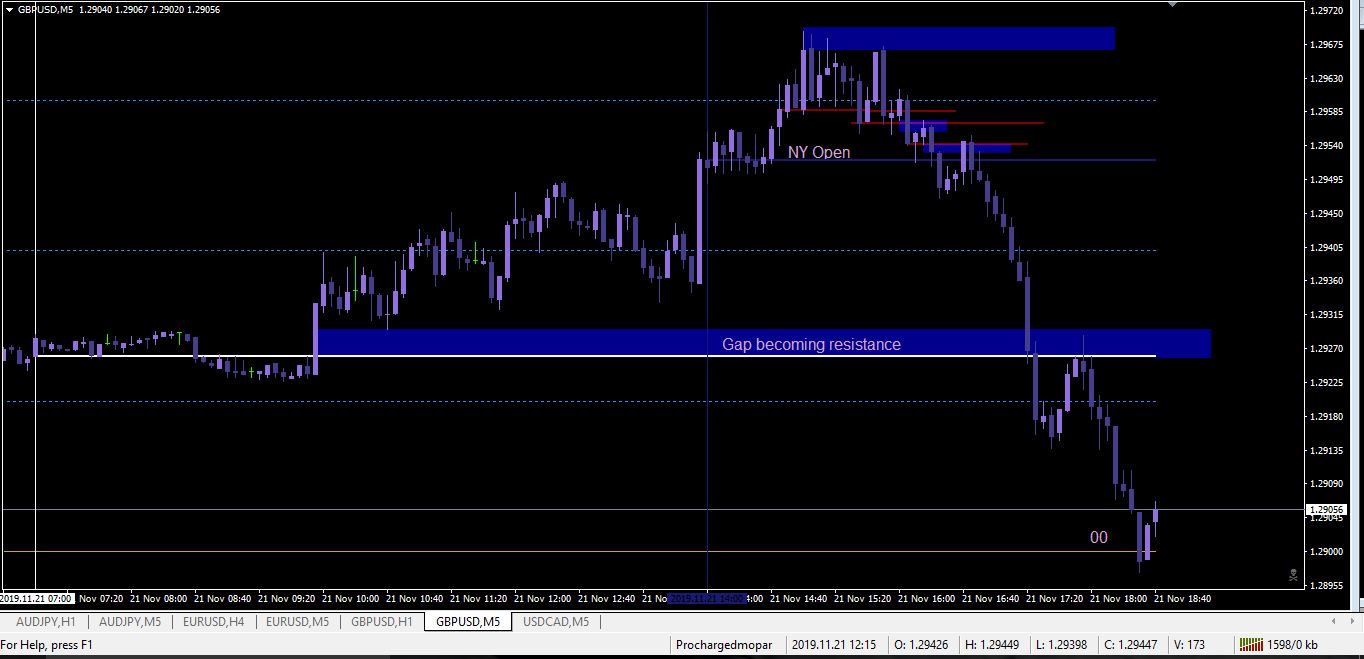This screenshot has height=659, width=1364.
Task: Select the 'Gap becoming resistance' text label
Action: point(811,345)
